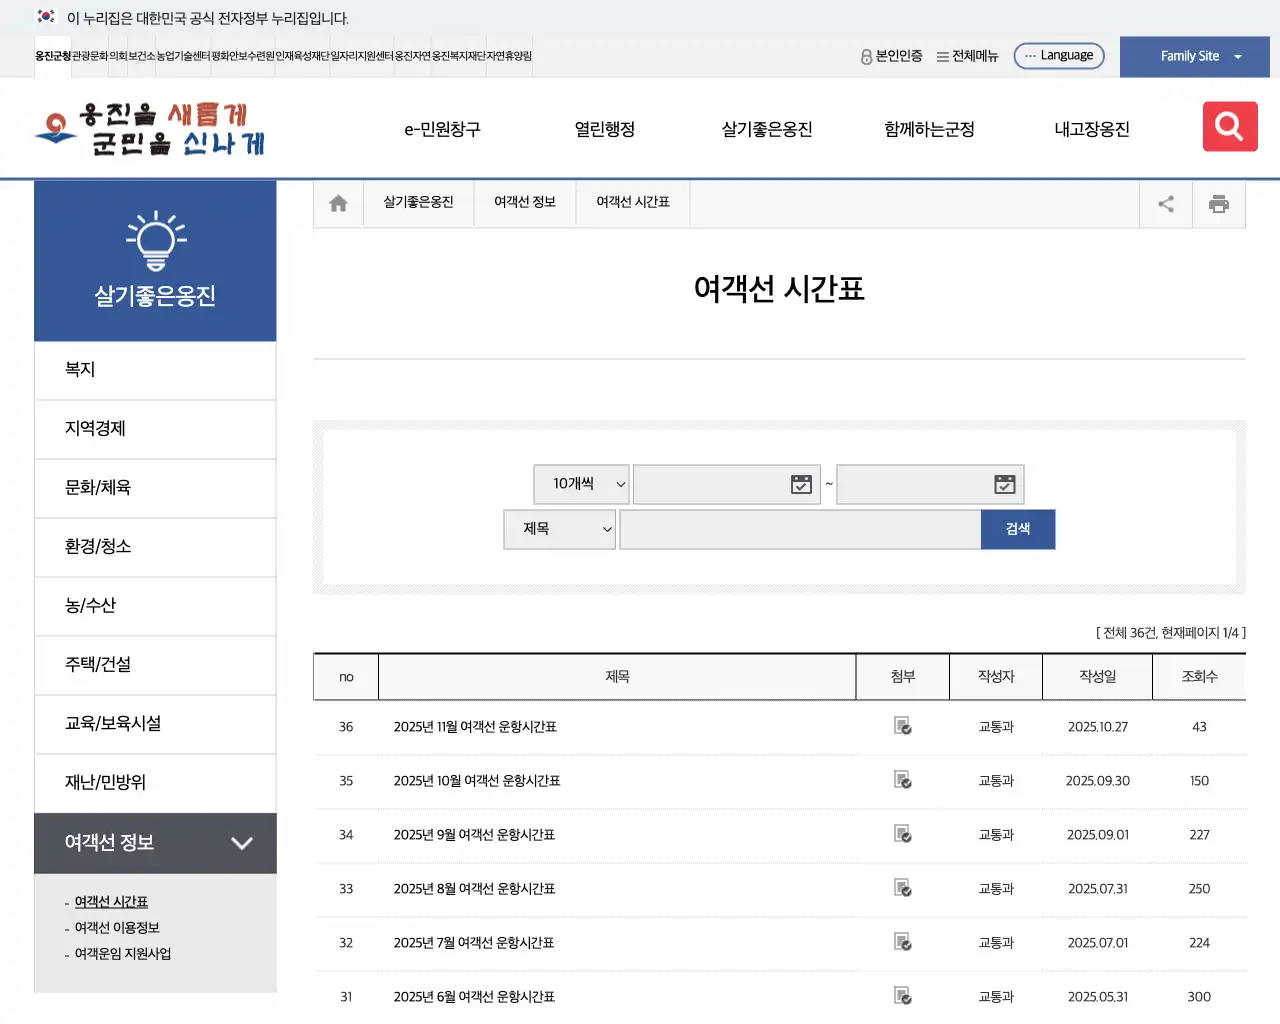Image resolution: width=1280 pixels, height=1024 pixels.
Task: Open the start date calendar picker
Action: pos(800,484)
